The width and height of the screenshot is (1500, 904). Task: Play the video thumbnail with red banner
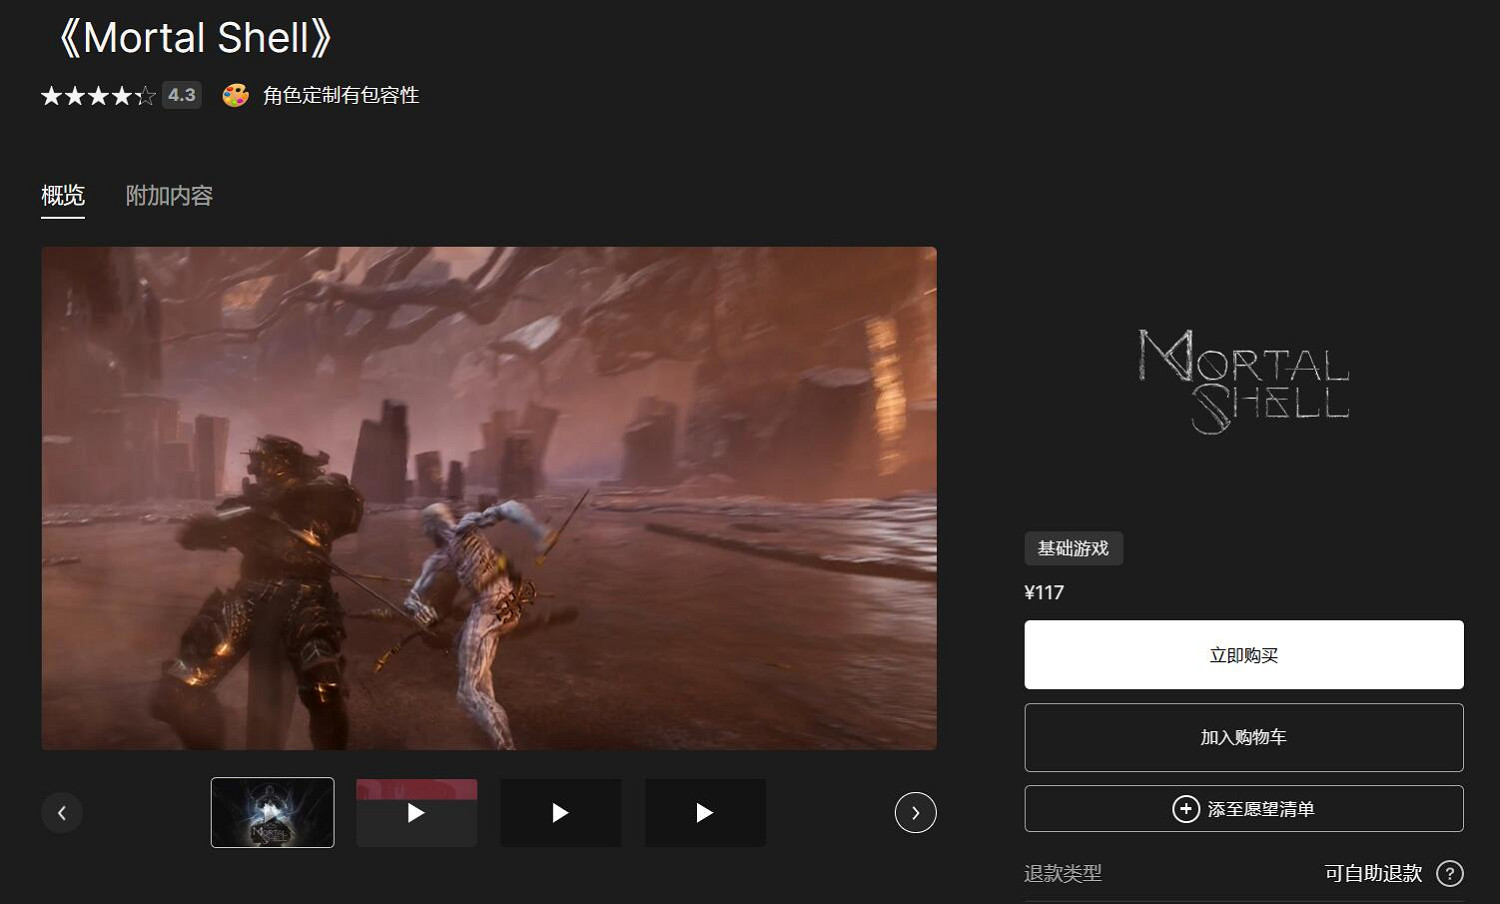pos(416,812)
